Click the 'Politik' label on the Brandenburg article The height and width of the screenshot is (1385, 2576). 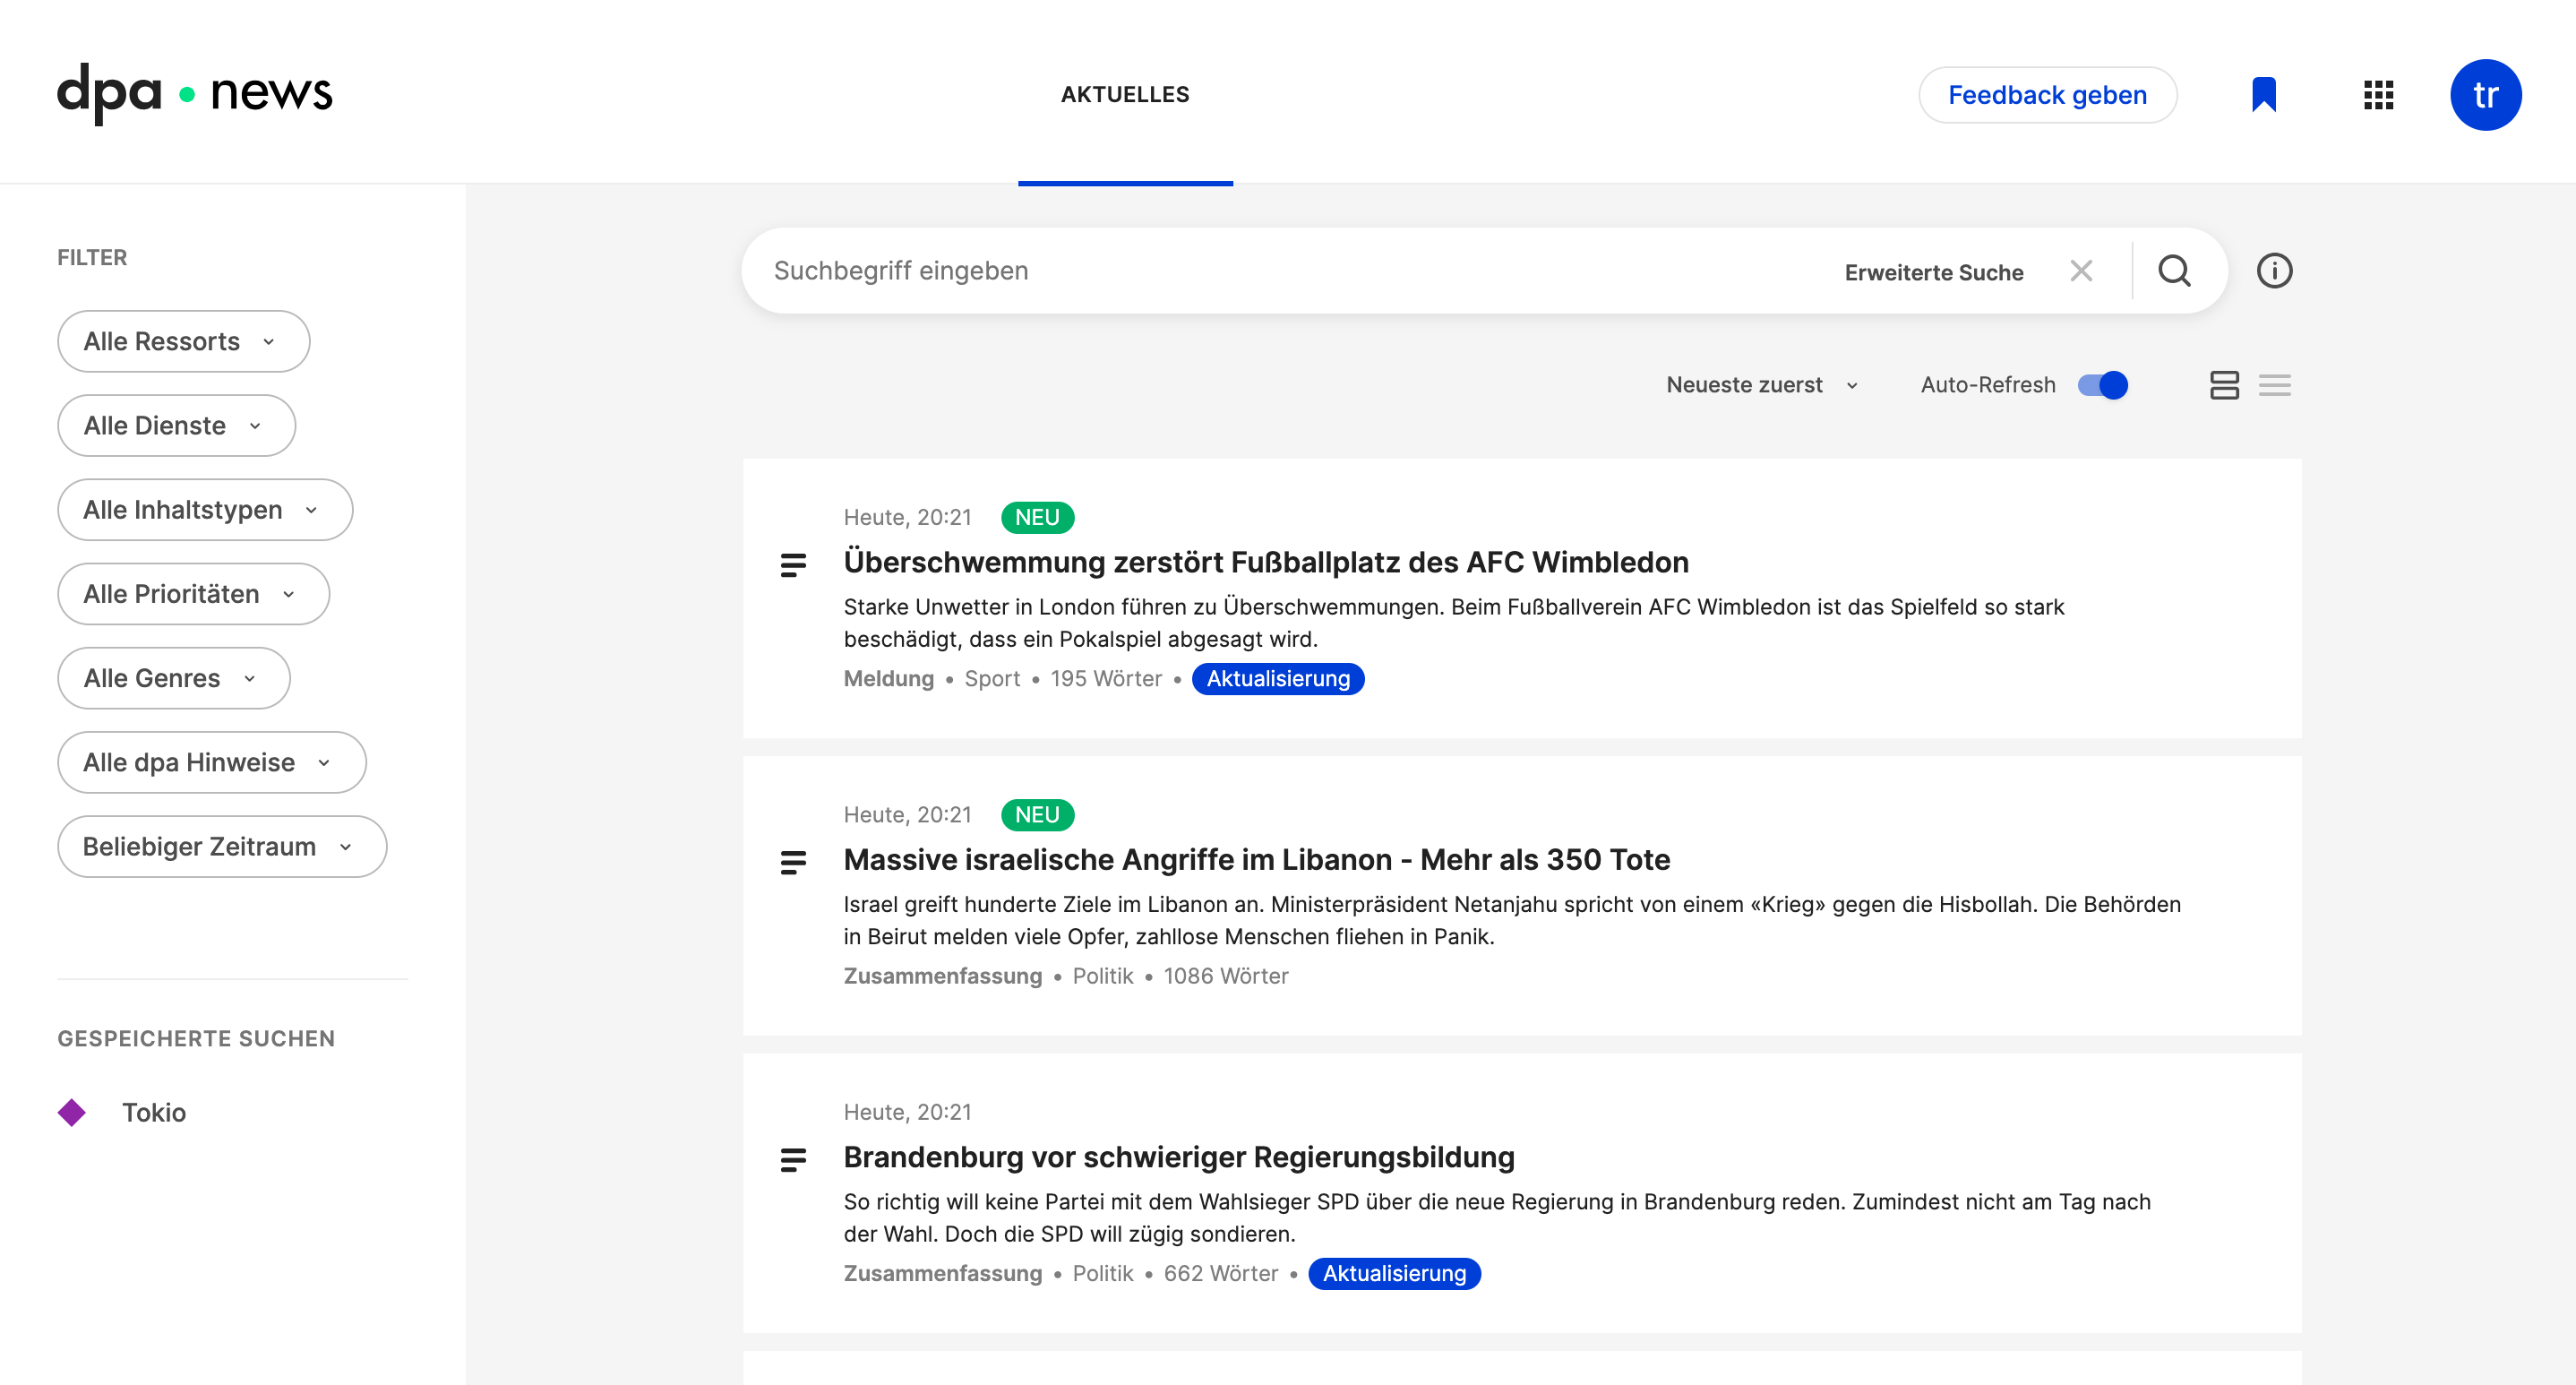coord(1103,1273)
